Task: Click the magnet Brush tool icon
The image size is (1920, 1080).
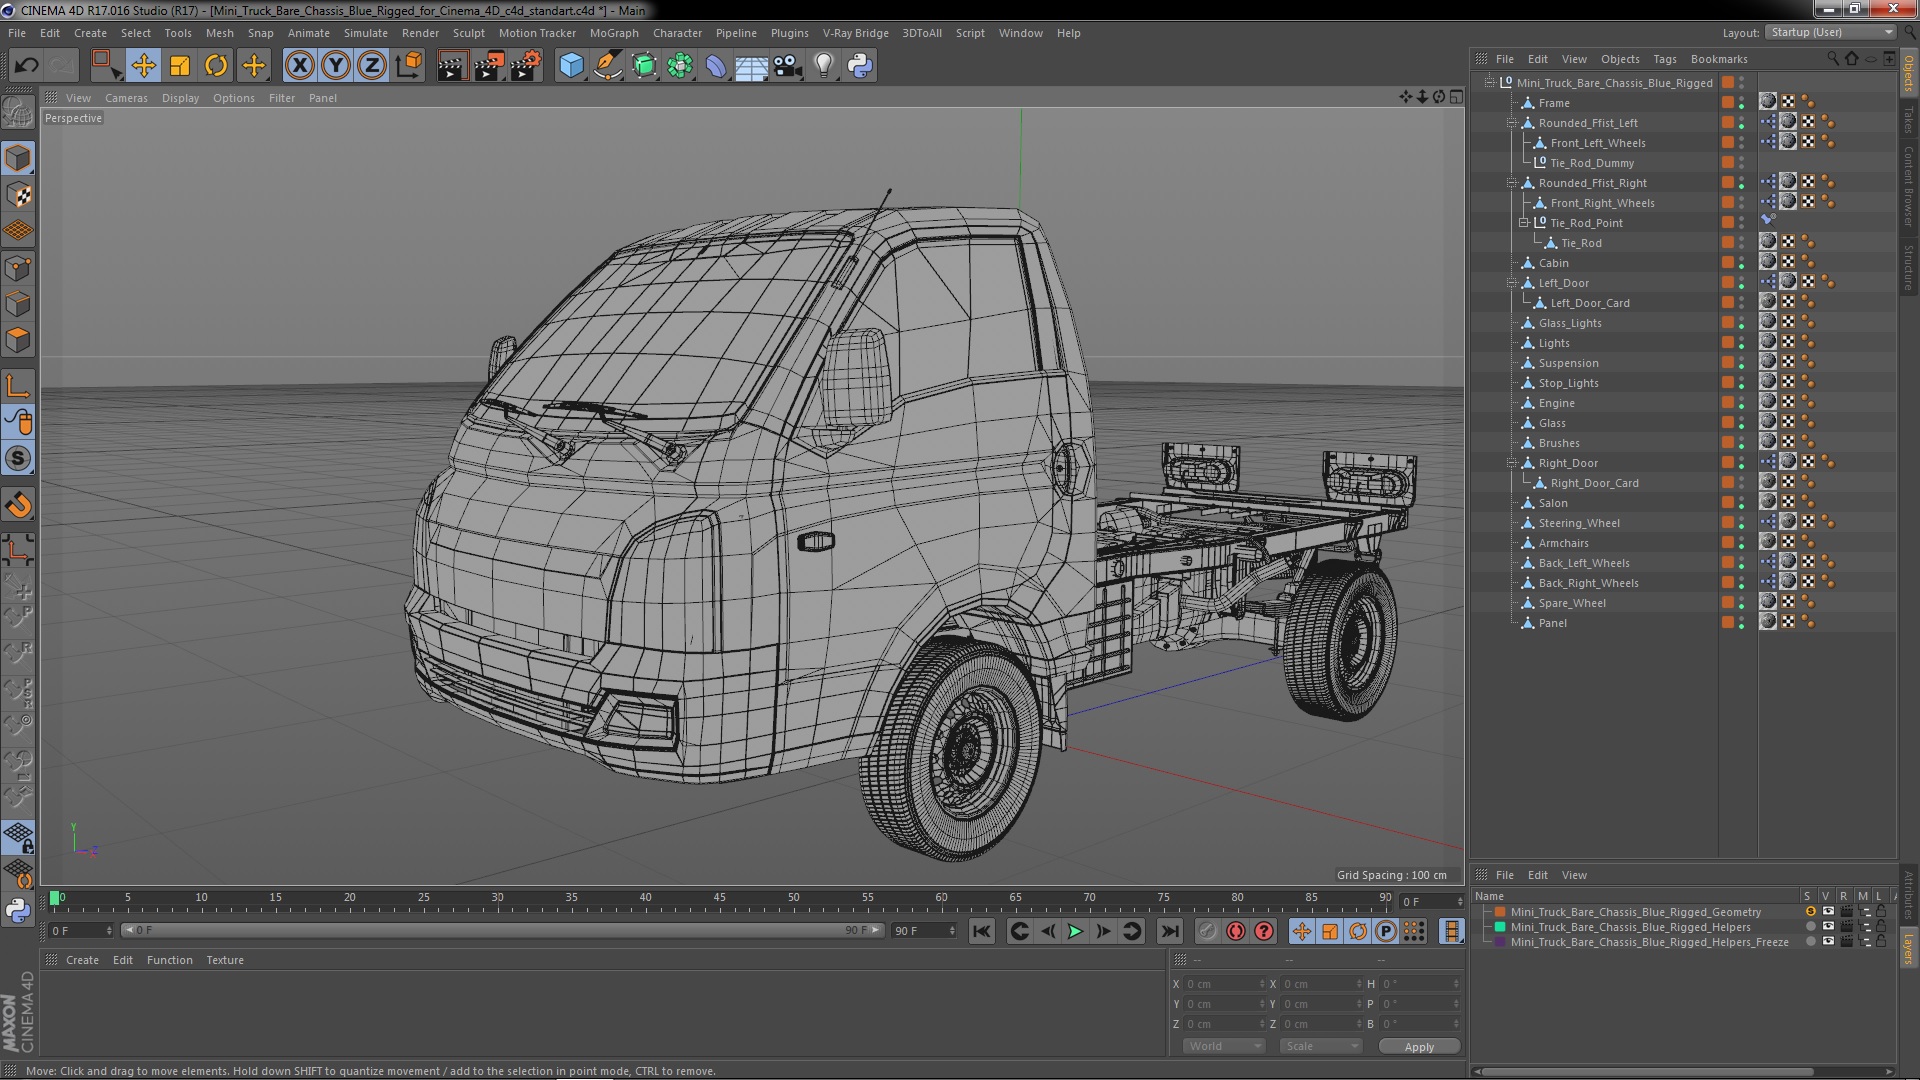Action: [x=18, y=505]
